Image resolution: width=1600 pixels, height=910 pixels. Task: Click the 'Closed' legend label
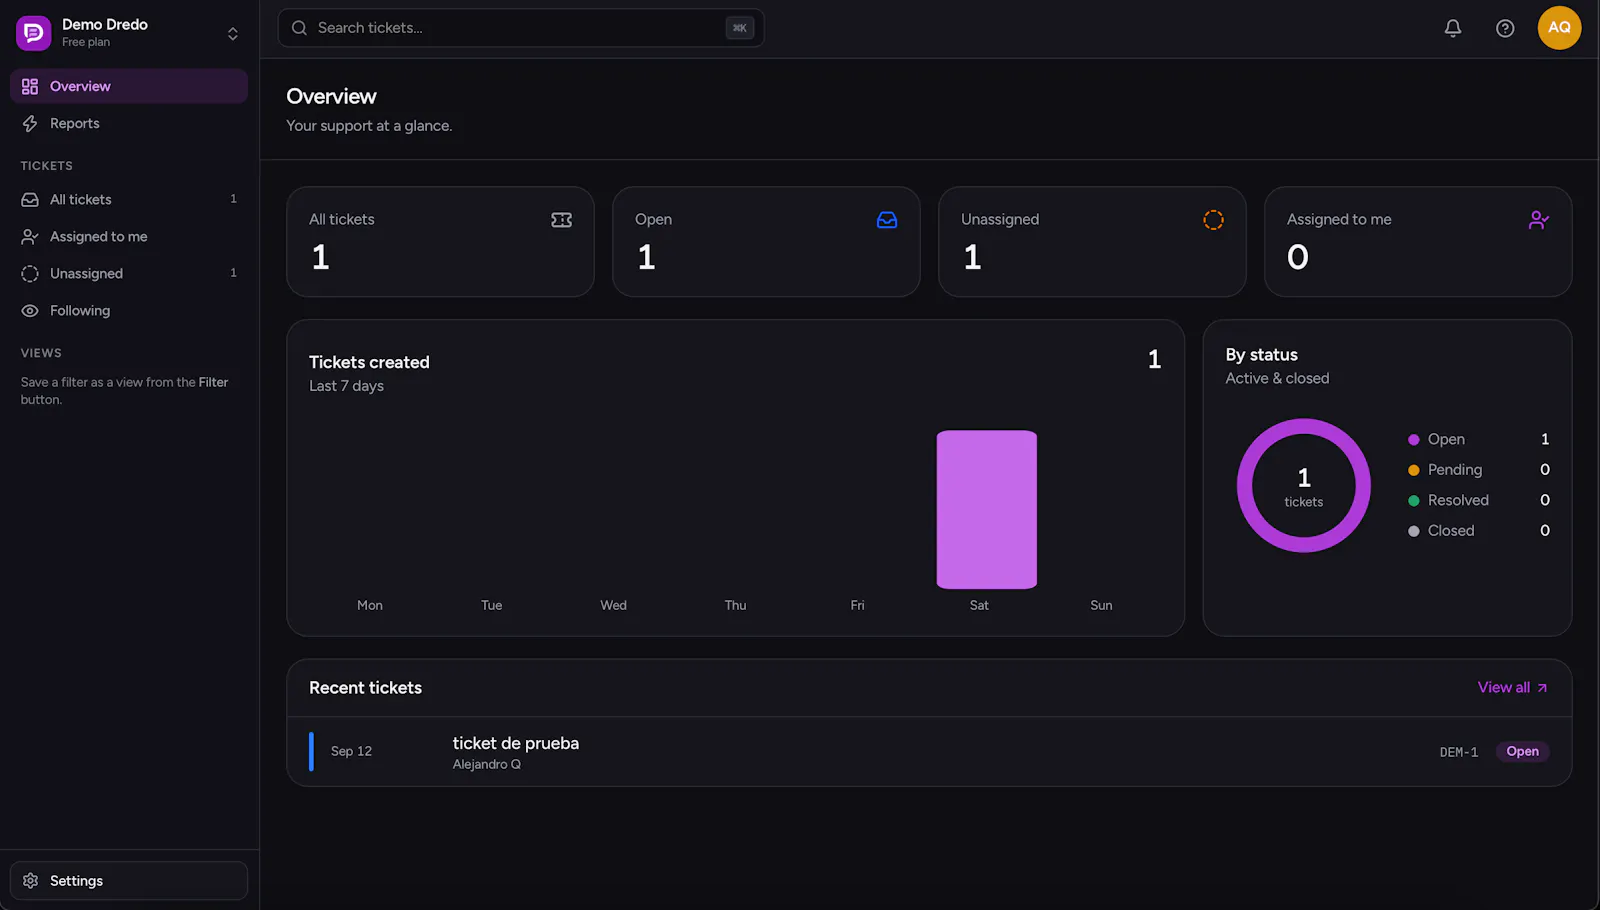pyautogui.click(x=1451, y=531)
